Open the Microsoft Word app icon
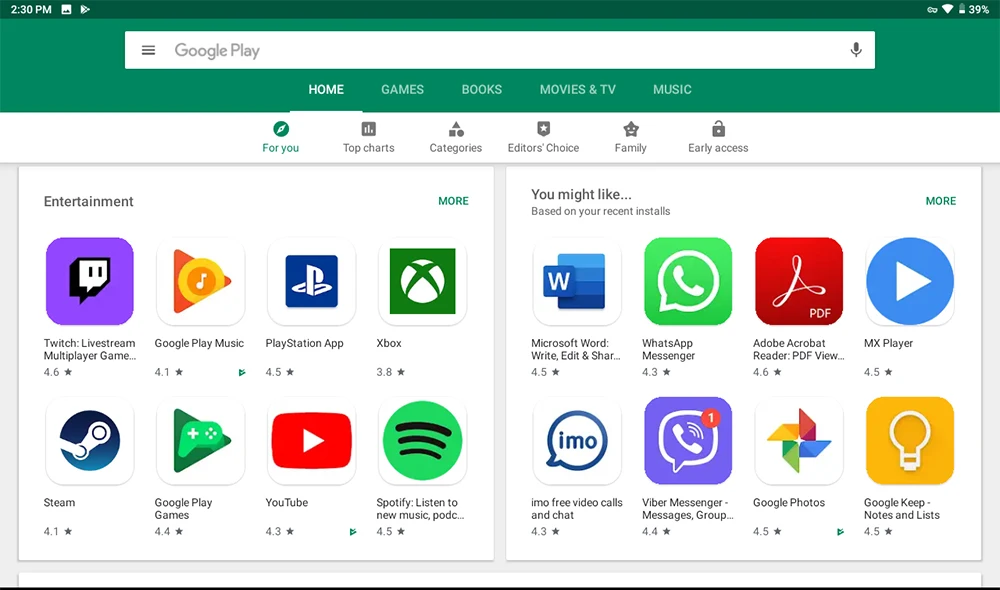 pos(577,281)
